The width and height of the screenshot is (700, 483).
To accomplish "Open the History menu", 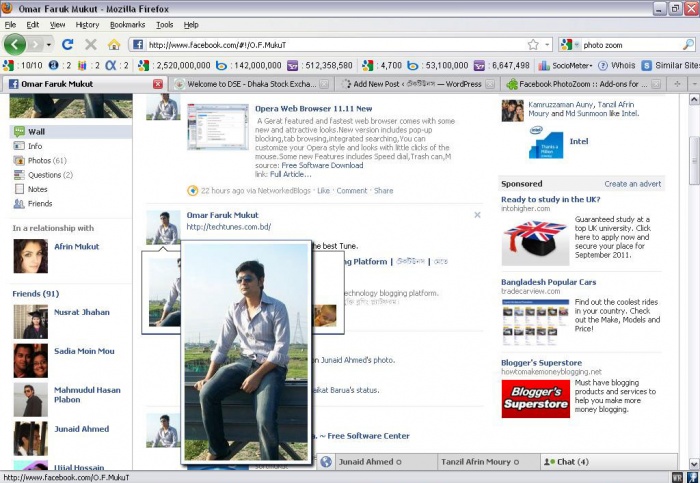I will point(87,25).
